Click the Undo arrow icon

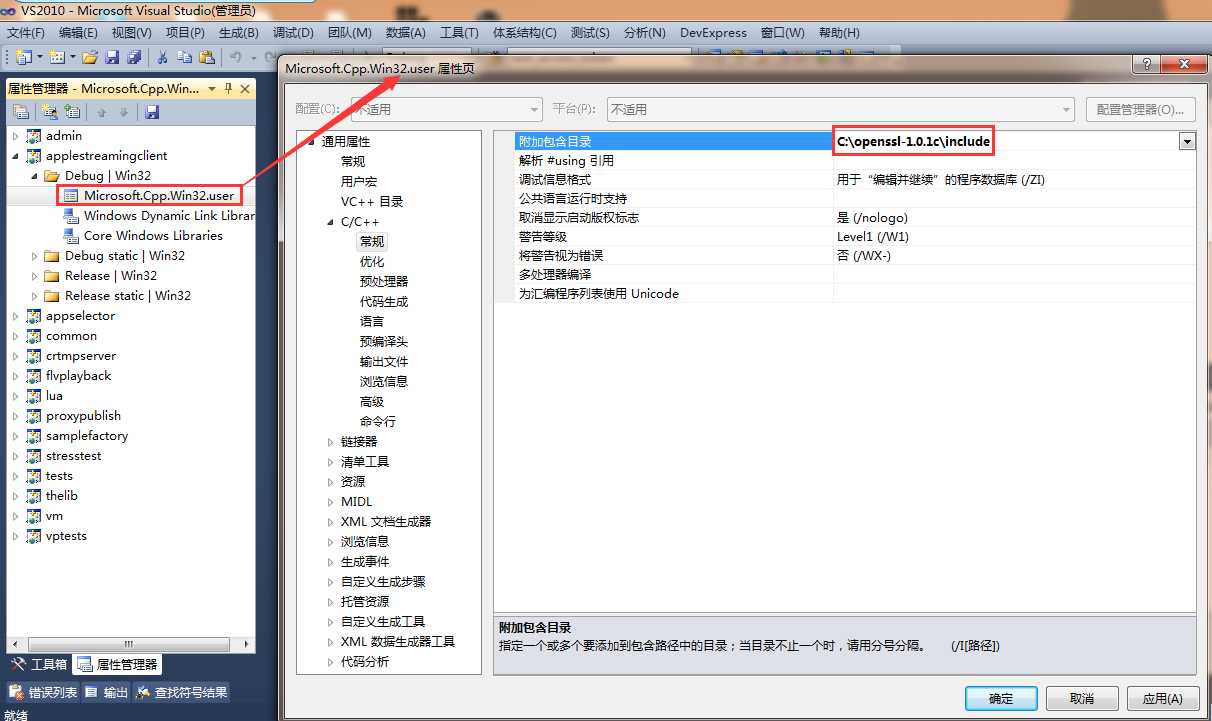[x=236, y=57]
